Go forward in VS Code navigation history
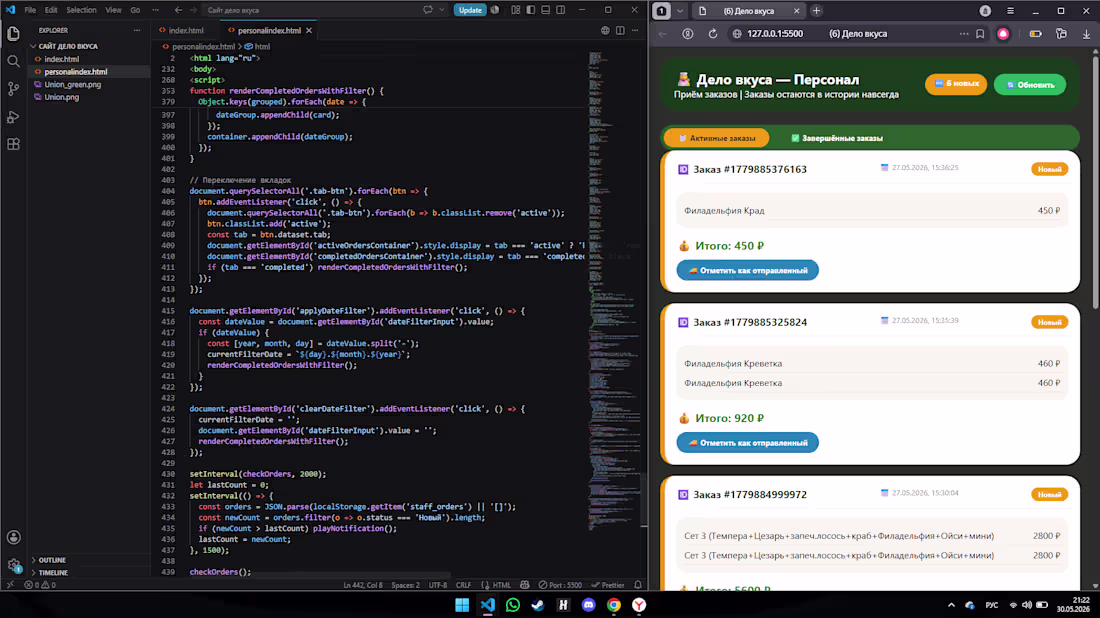The image size is (1100, 618). click(x=193, y=10)
